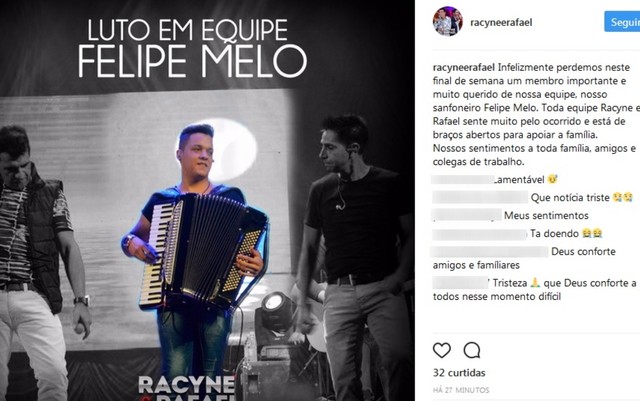Open the 'há 27 minutos' timestamp

click(x=461, y=390)
